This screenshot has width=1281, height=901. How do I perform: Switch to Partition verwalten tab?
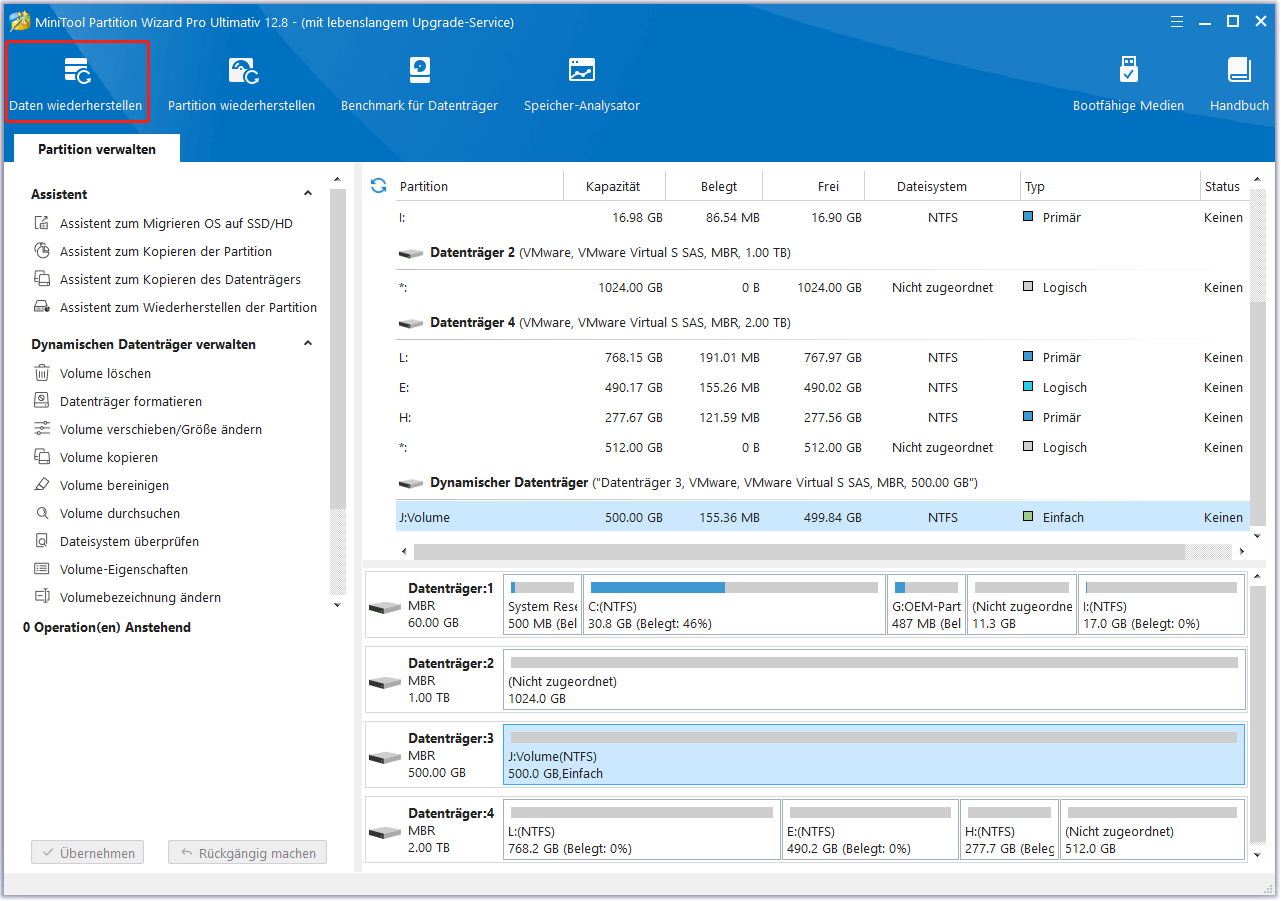pyautogui.click(x=97, y=149)
